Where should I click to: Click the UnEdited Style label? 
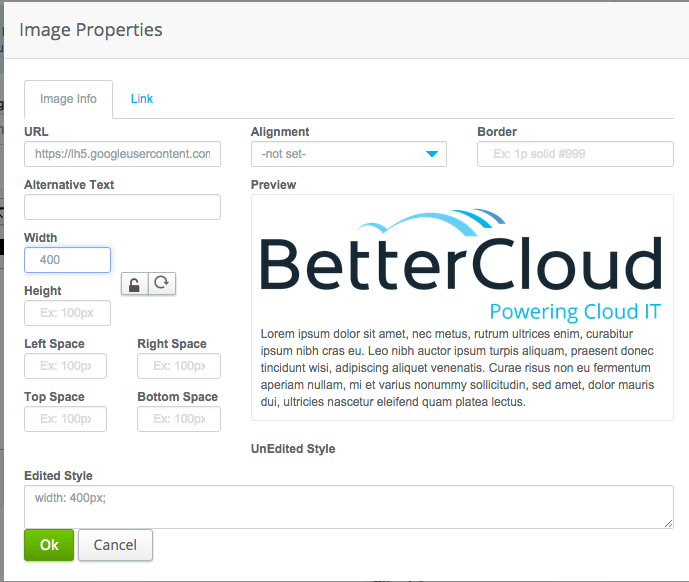293,449
